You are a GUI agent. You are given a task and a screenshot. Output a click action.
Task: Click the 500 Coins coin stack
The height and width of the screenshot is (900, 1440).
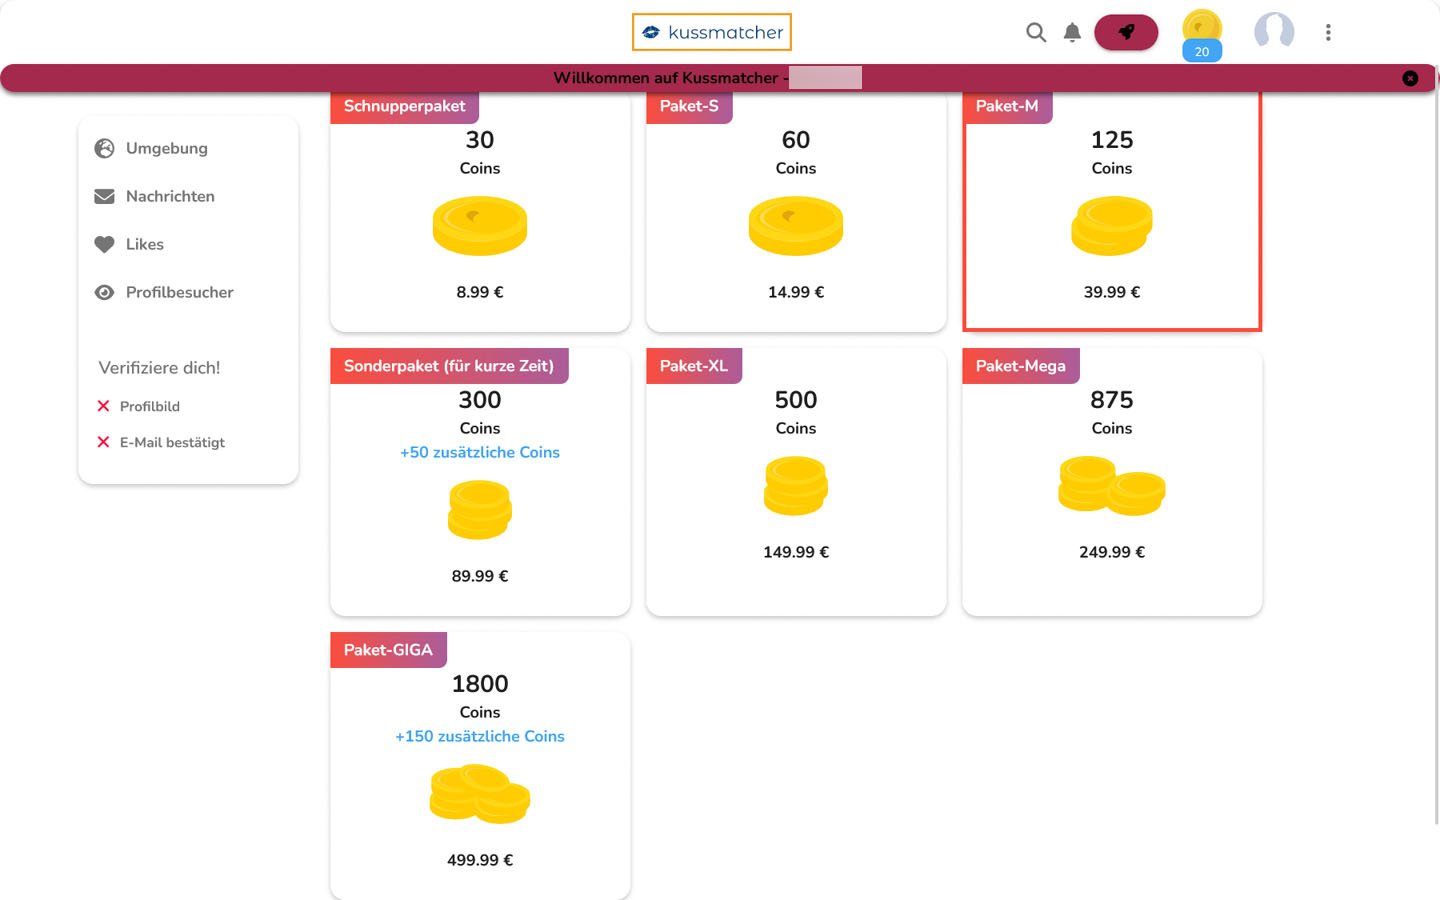coord(796,486)
